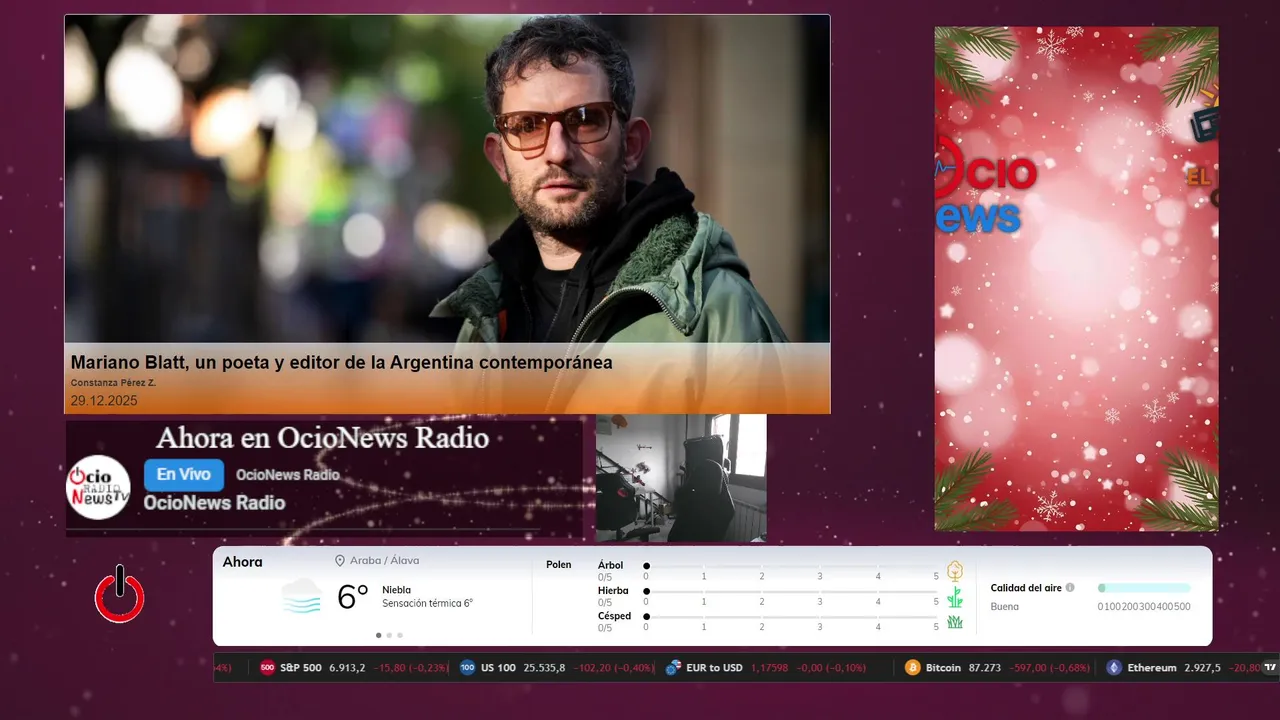Click the Césped lawn pollen icon
The height and width of the screenshot is (720, 1280).
(x=955, y=622)
